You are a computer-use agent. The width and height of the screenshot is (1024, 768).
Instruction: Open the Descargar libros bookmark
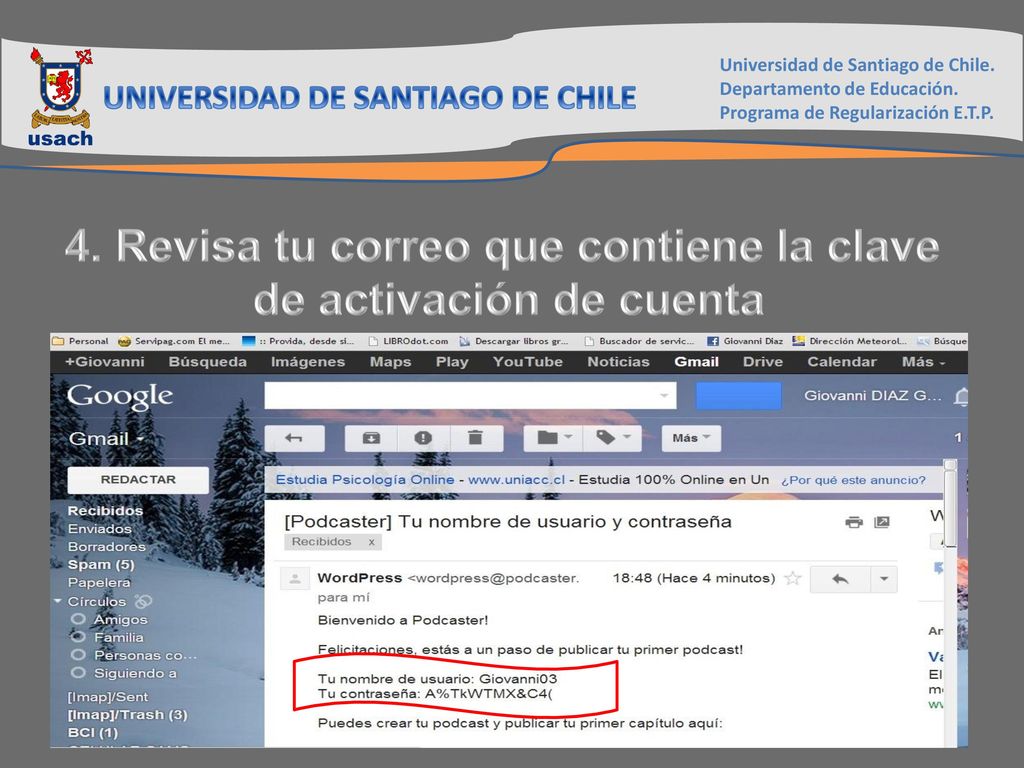click(x=514, y=341)
